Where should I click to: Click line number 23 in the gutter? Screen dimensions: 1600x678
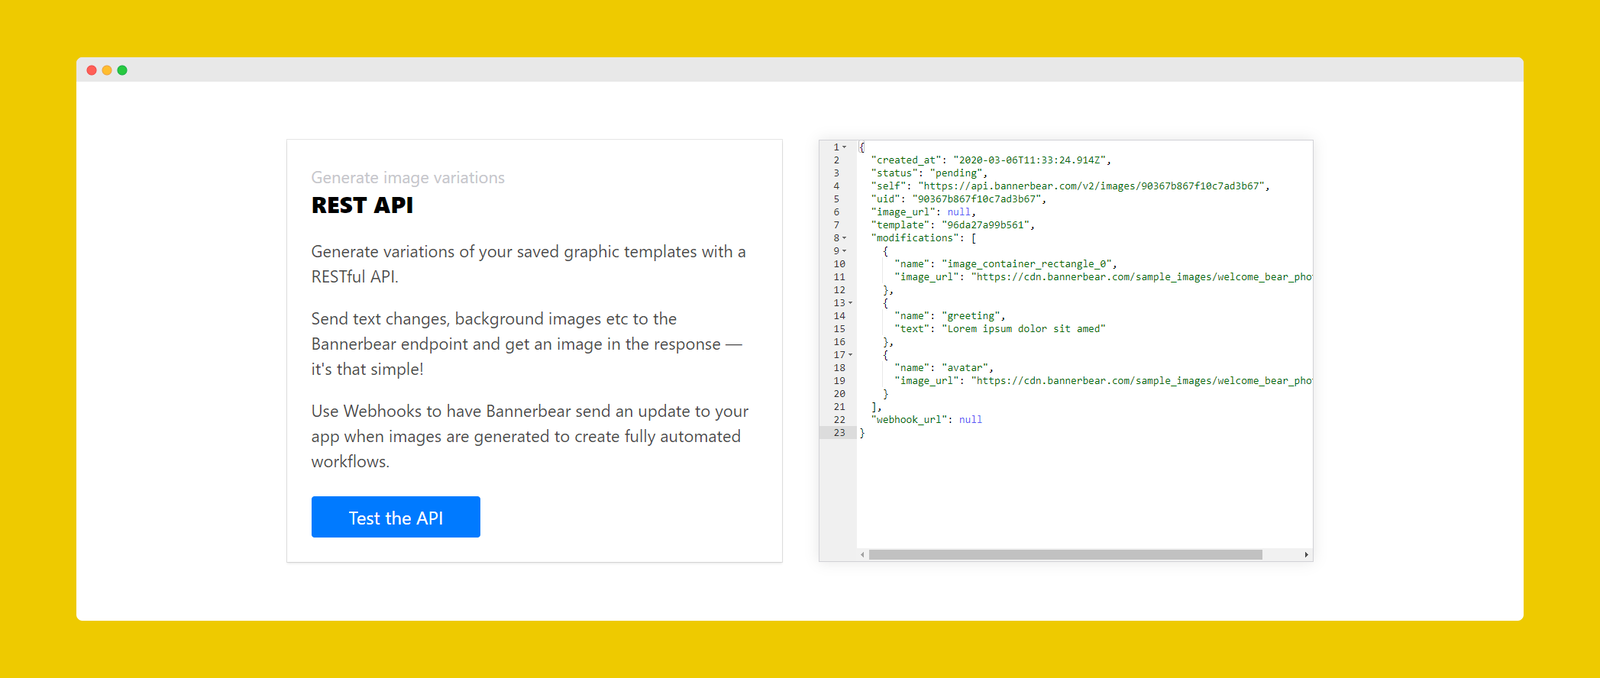pos(839,433)
